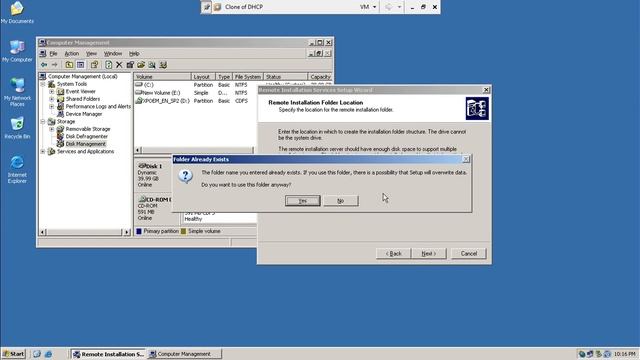
Task: Click Cancel button in Setup Wizard
Action: [x=469, y=253]
